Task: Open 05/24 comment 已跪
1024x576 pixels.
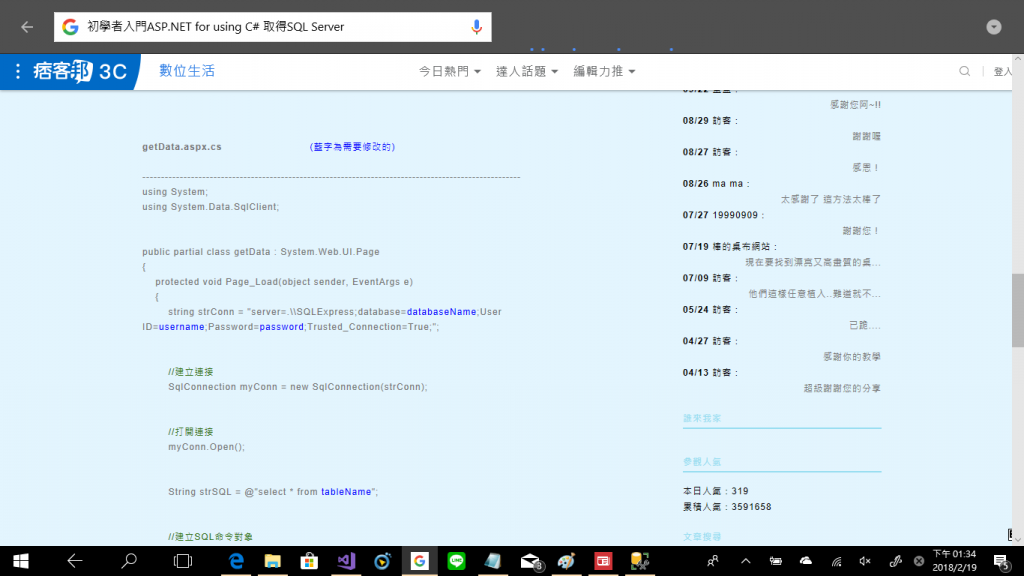Action: (865, 325)
